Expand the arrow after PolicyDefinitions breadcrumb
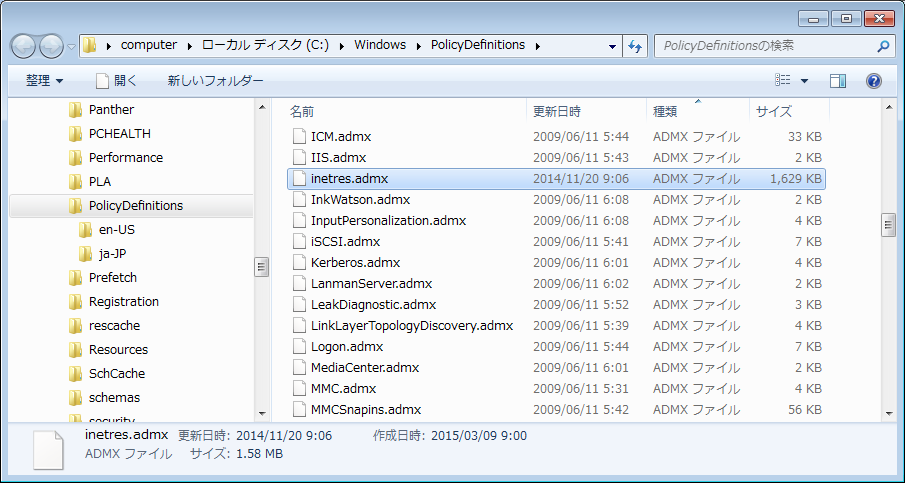This screenshot has width=905, height=483. click(x=537, y=45)
